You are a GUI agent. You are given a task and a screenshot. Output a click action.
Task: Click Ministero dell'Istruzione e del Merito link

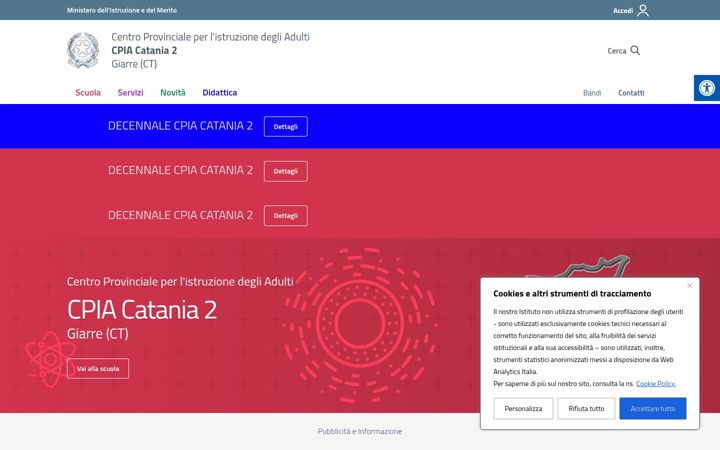tap(122, 10)
